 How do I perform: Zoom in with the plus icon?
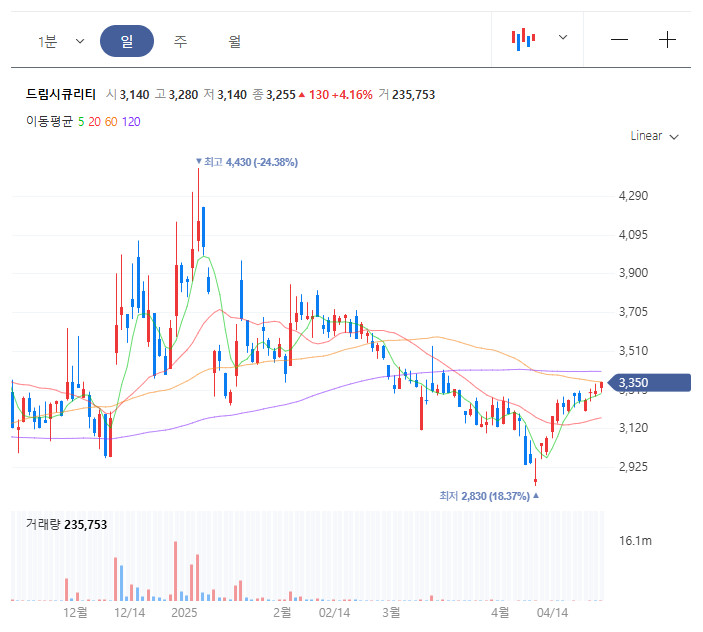coord(667,40)
